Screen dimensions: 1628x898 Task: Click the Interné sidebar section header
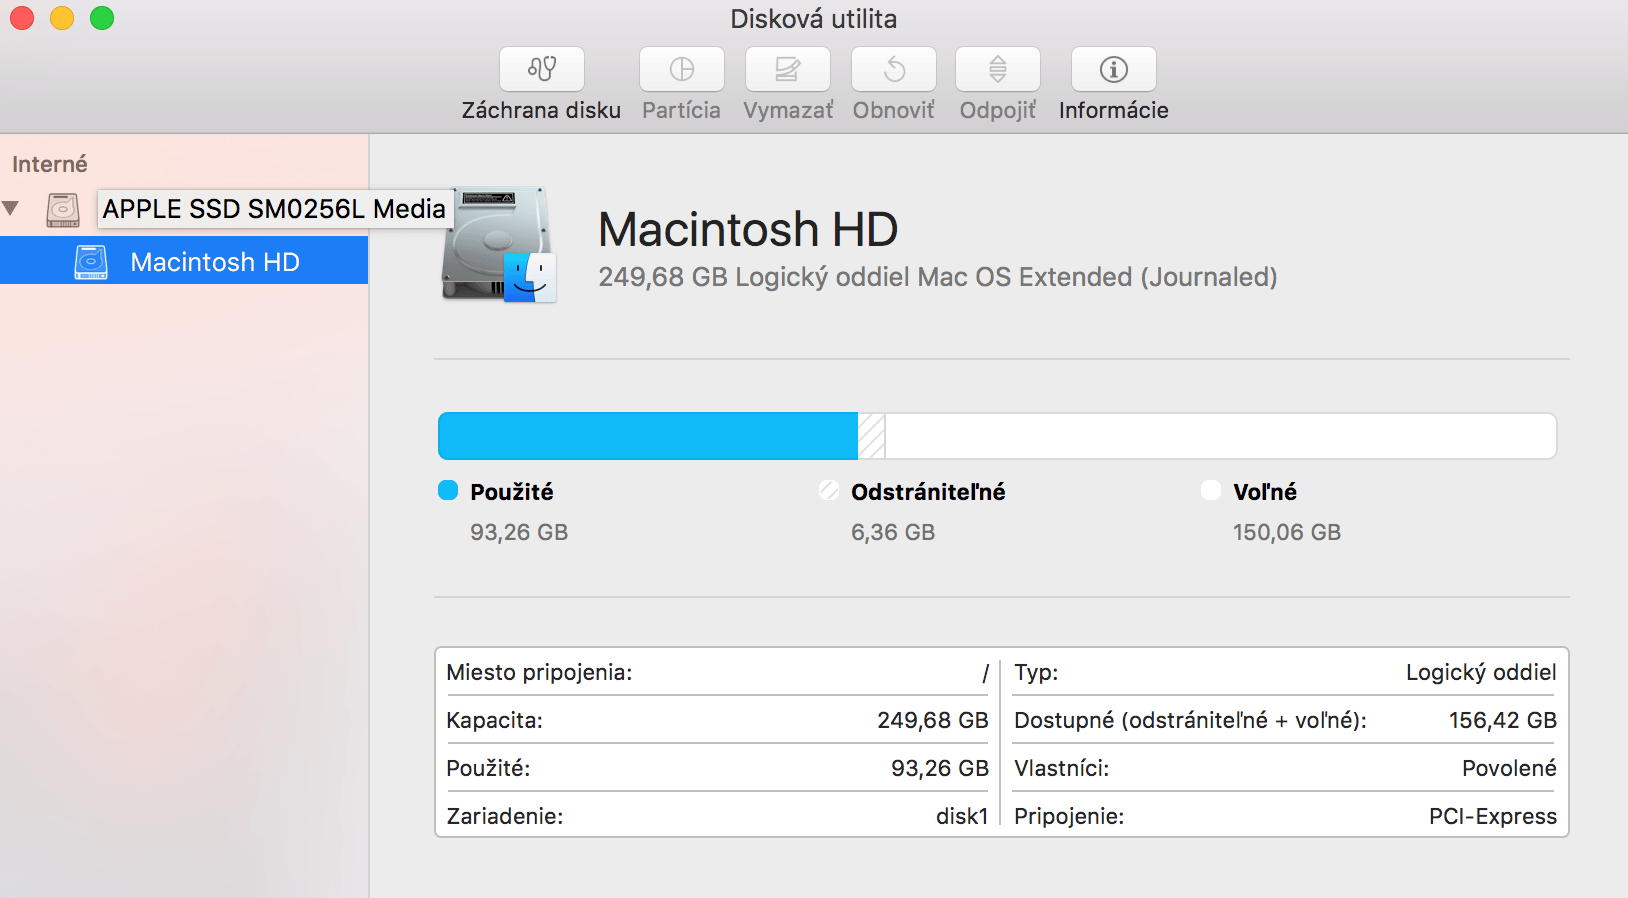coord(50,164)
